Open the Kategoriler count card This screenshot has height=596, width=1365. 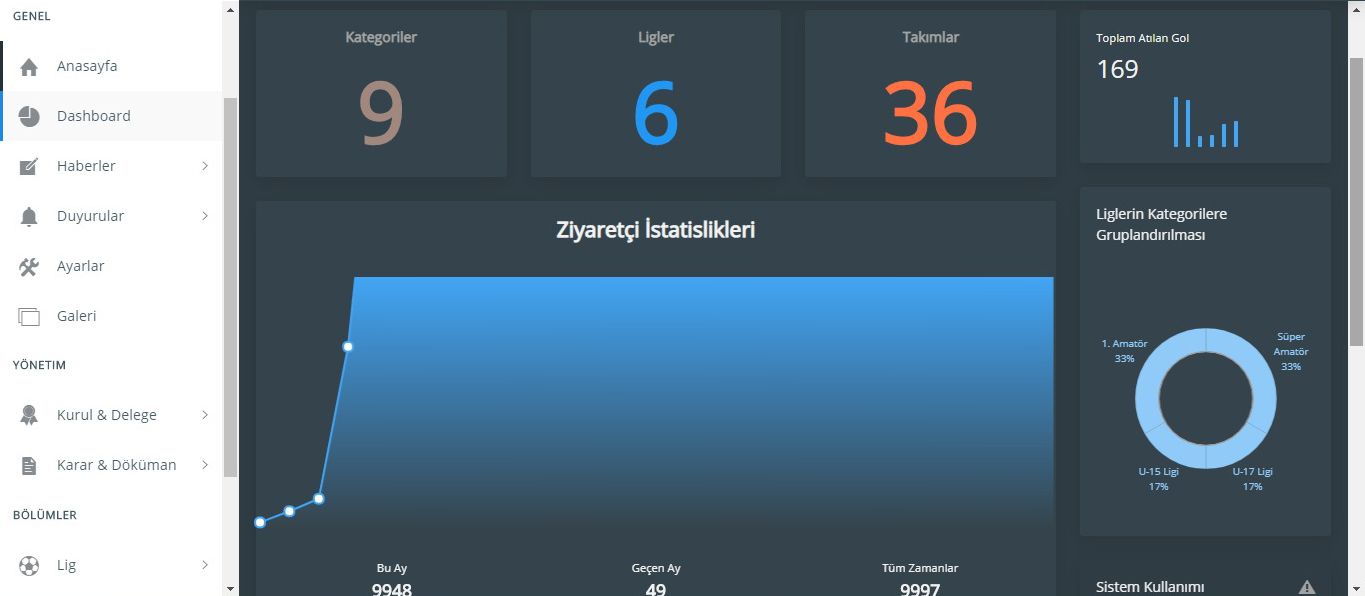tap(381, 94)
